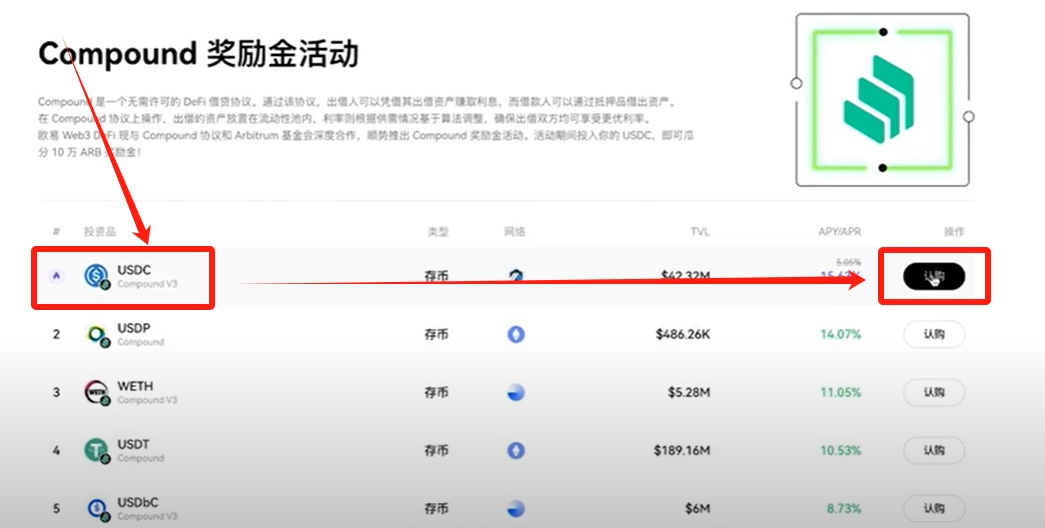Click the 类型 column header
The width and height of the screenshot is (1045, 528).
pos(437,231)
